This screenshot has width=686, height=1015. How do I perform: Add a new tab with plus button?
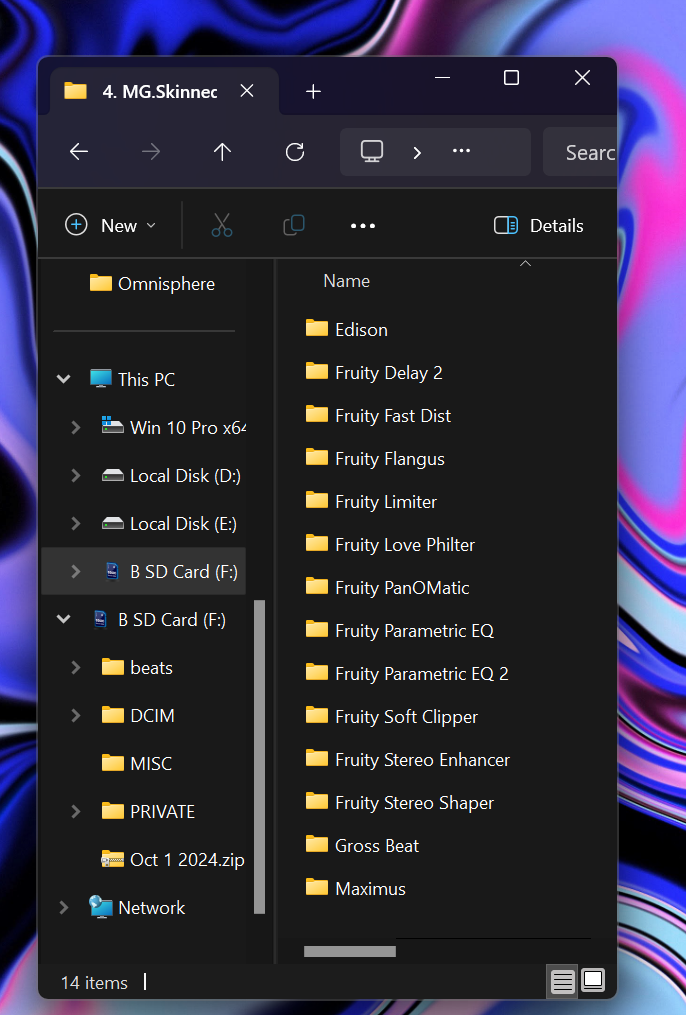click(x=313, y=91)
